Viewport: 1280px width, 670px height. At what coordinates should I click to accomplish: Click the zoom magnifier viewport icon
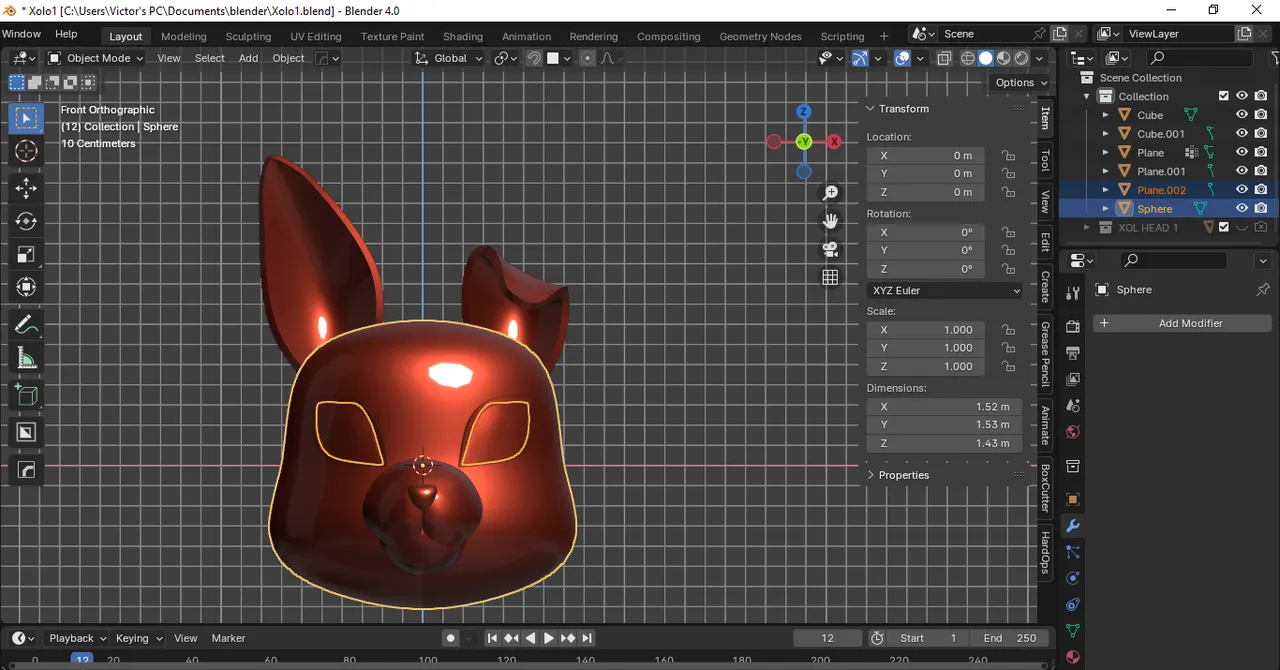point(830,193)
